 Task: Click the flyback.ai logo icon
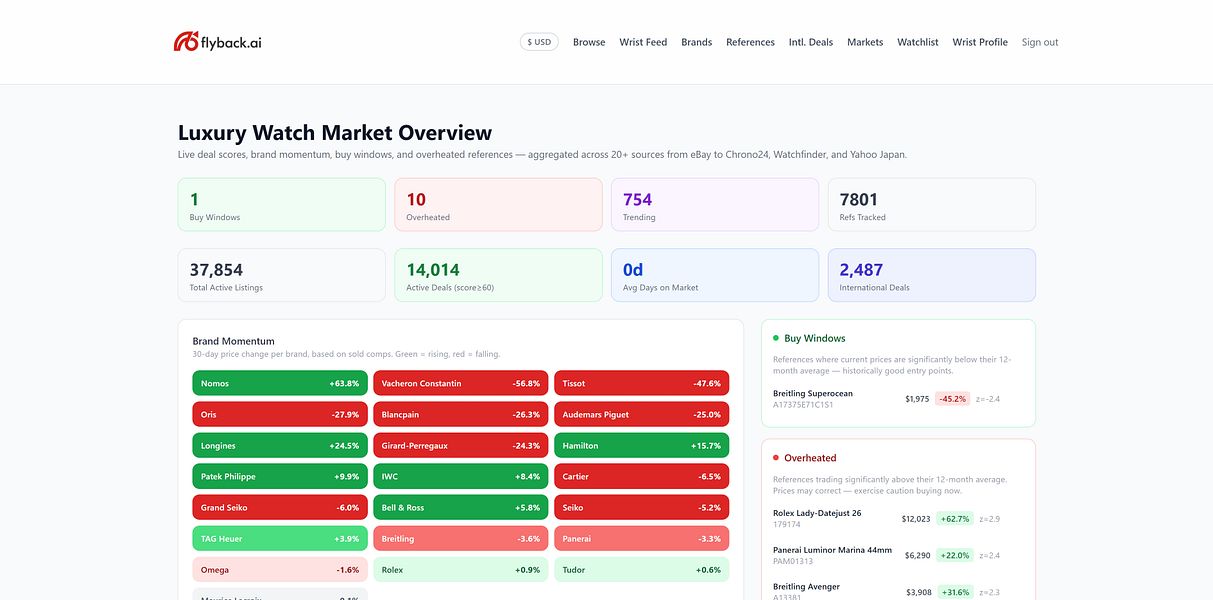click(186, 42)
